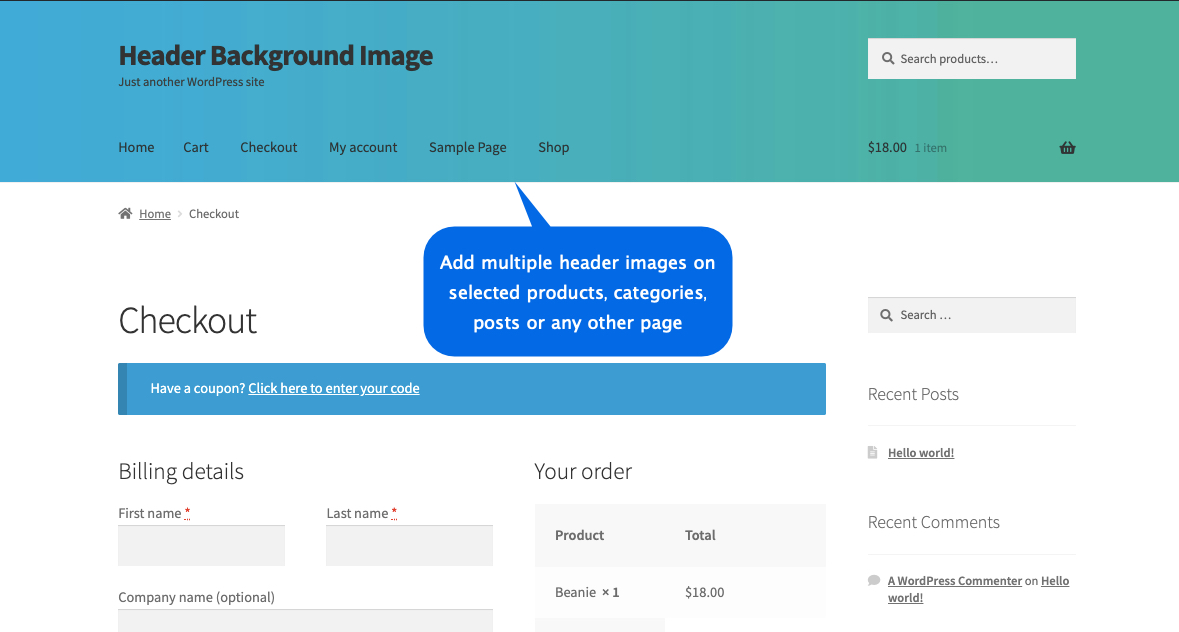Open the "Cart" menu item

[x=196, y=147]
